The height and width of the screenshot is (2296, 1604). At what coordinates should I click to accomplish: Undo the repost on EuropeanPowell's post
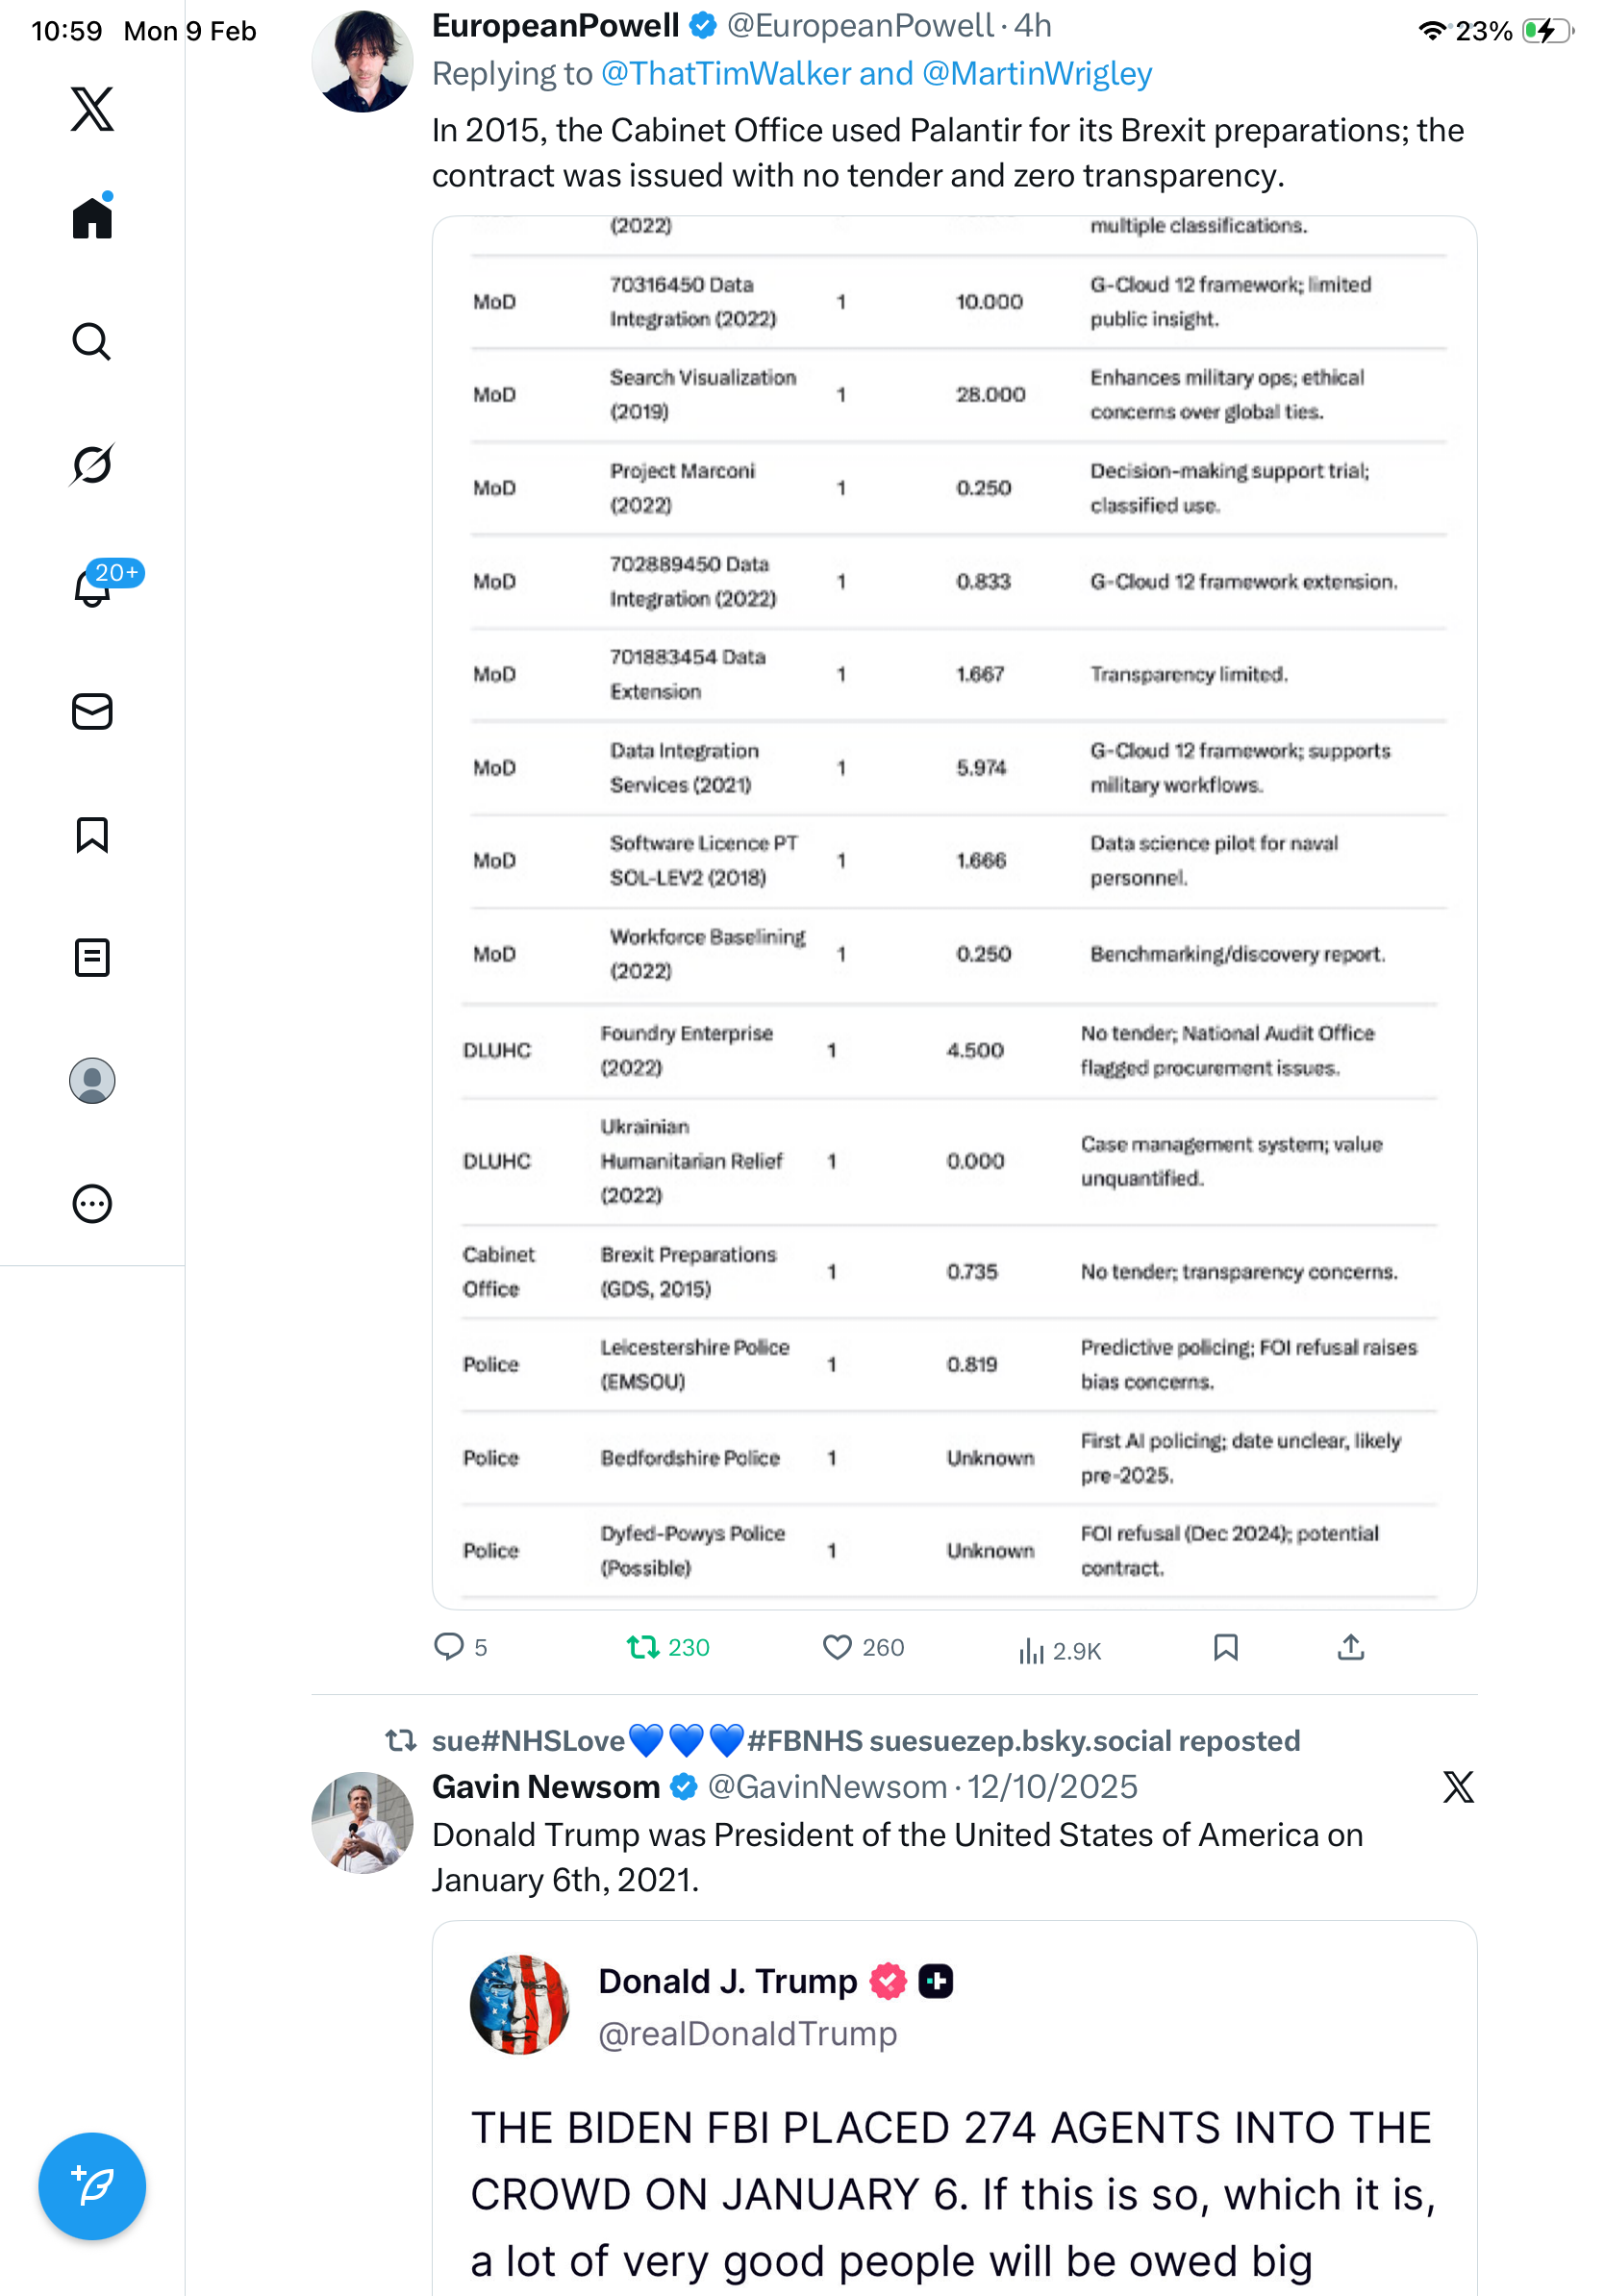click(642, 1647)
